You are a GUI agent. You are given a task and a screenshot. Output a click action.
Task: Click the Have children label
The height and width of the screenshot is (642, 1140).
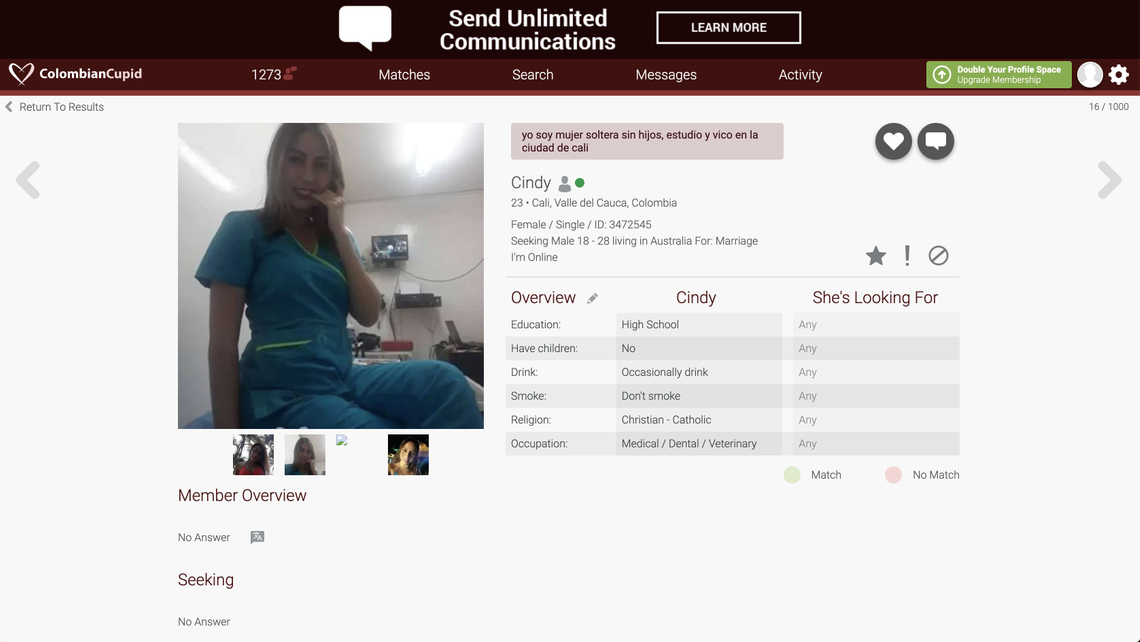[x=544, y=348]
